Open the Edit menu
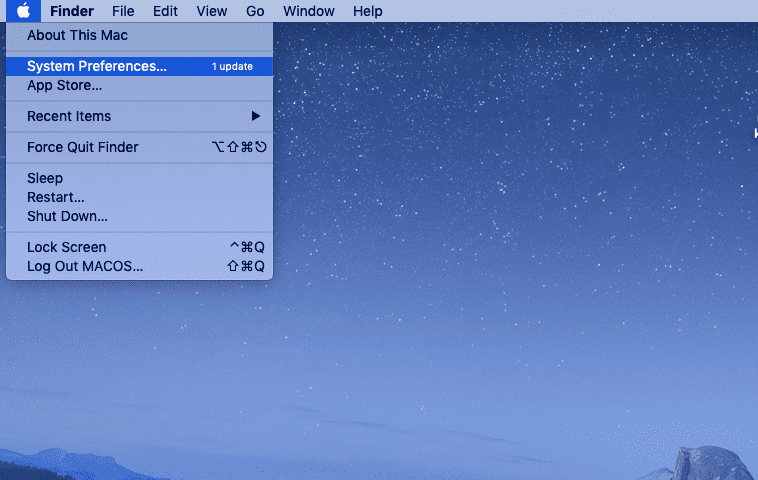This screenshot has width=758, height=480. click(x=165, y=11)
